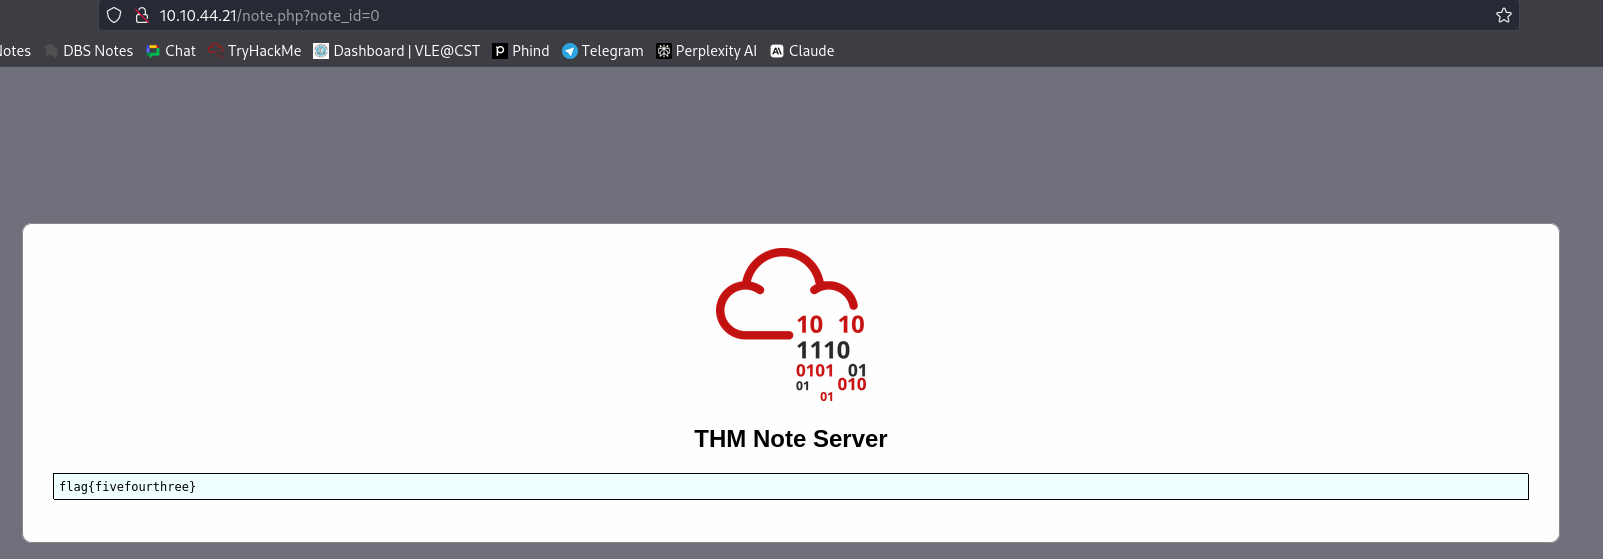The height and width of the screenshot is (559, 1603).
Task: Bookmark this page with star icon
Action: pos(1503,15)
